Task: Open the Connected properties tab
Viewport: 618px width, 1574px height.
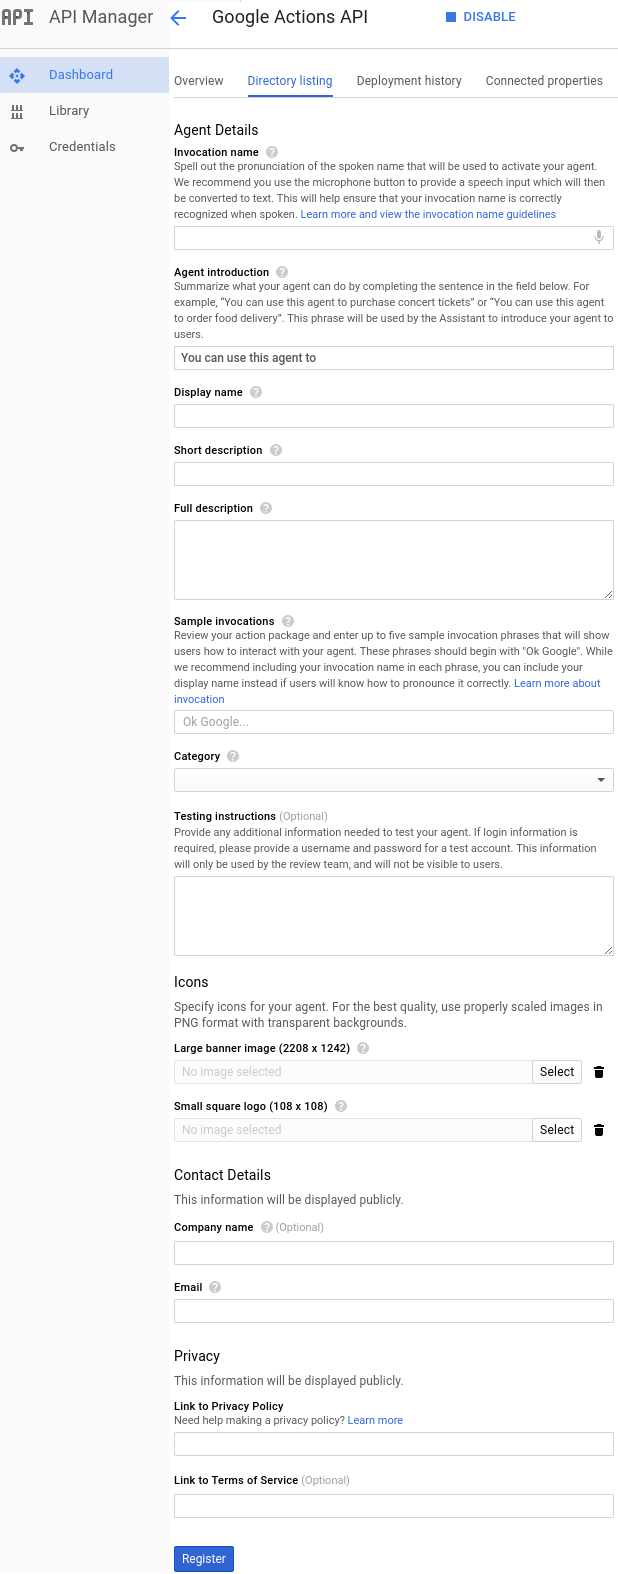Action: tap(544, 81)
